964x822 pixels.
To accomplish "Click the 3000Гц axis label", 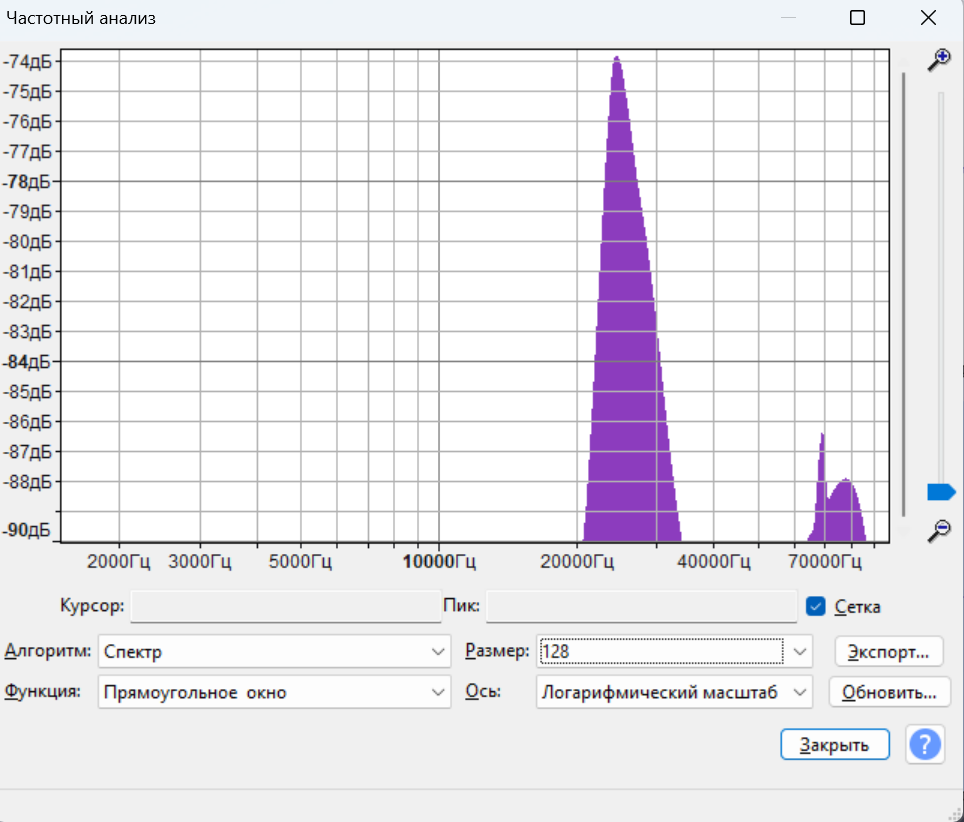I will [x=200, y=561].
